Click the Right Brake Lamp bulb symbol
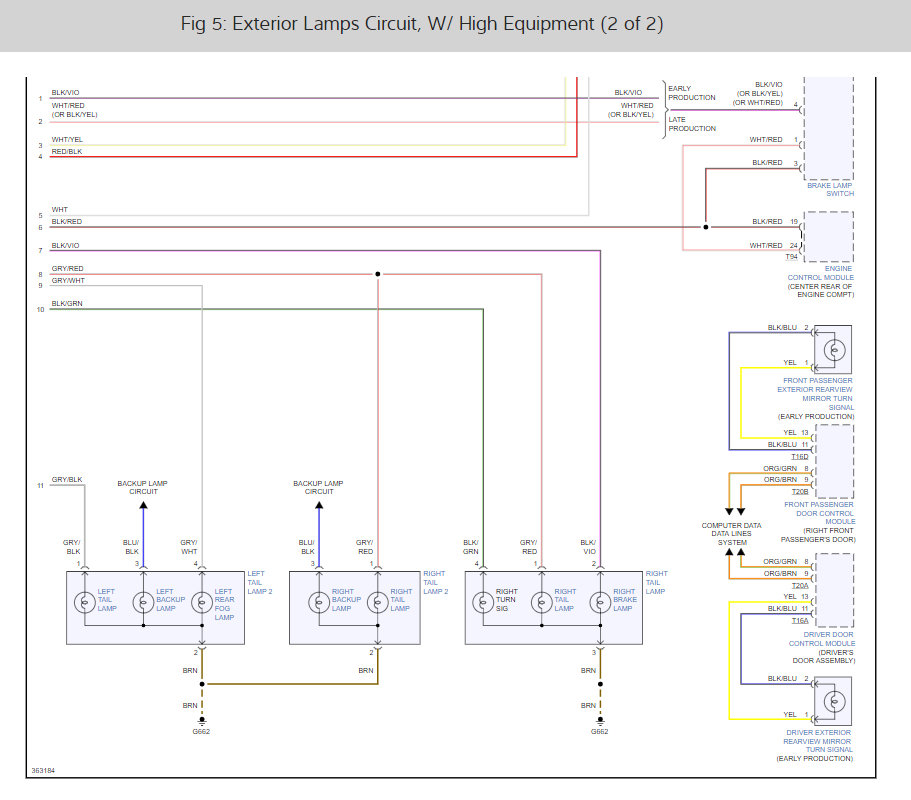 [x=600, y=602]
